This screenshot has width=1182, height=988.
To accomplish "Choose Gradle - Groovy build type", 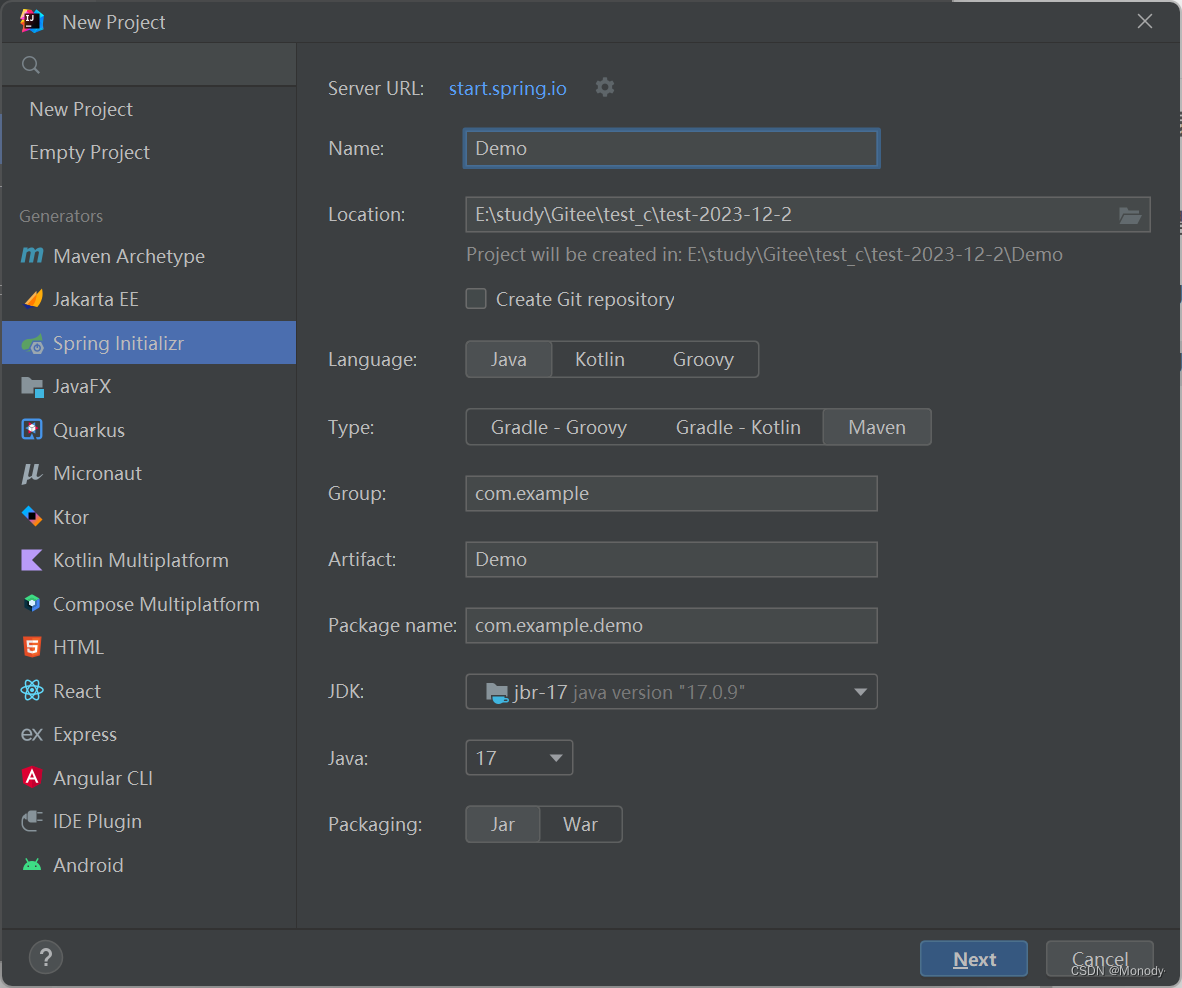I will tap(559, 427).
